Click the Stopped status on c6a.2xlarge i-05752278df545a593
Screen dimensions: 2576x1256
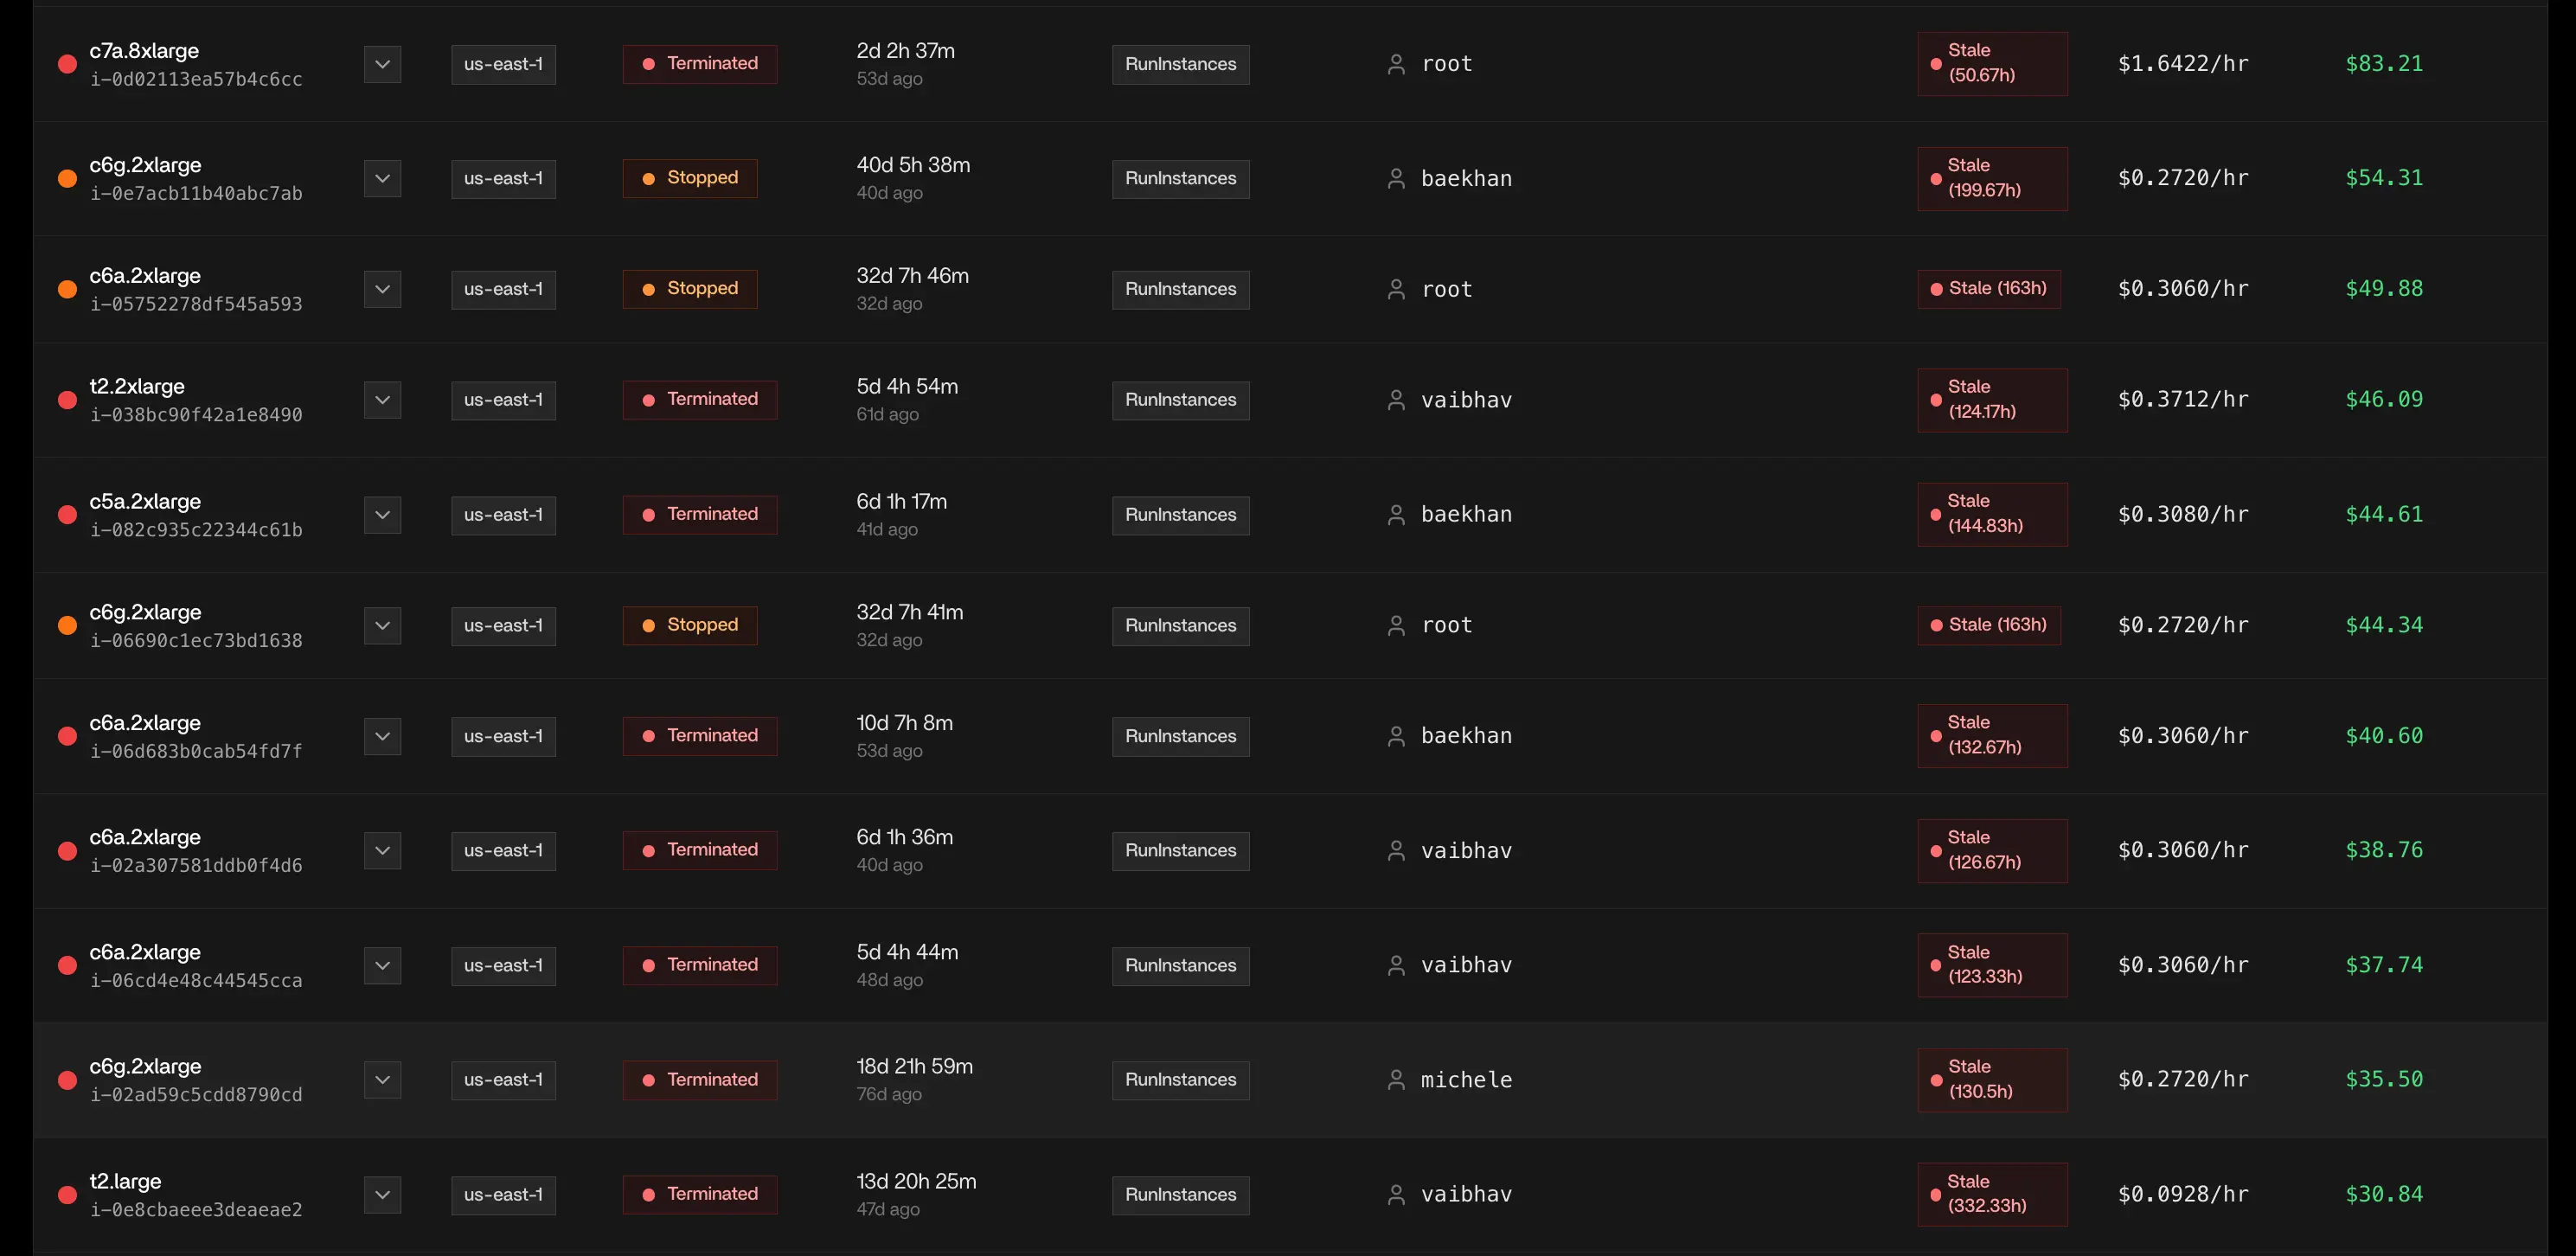pyautogui.click(x=689, y=289)
